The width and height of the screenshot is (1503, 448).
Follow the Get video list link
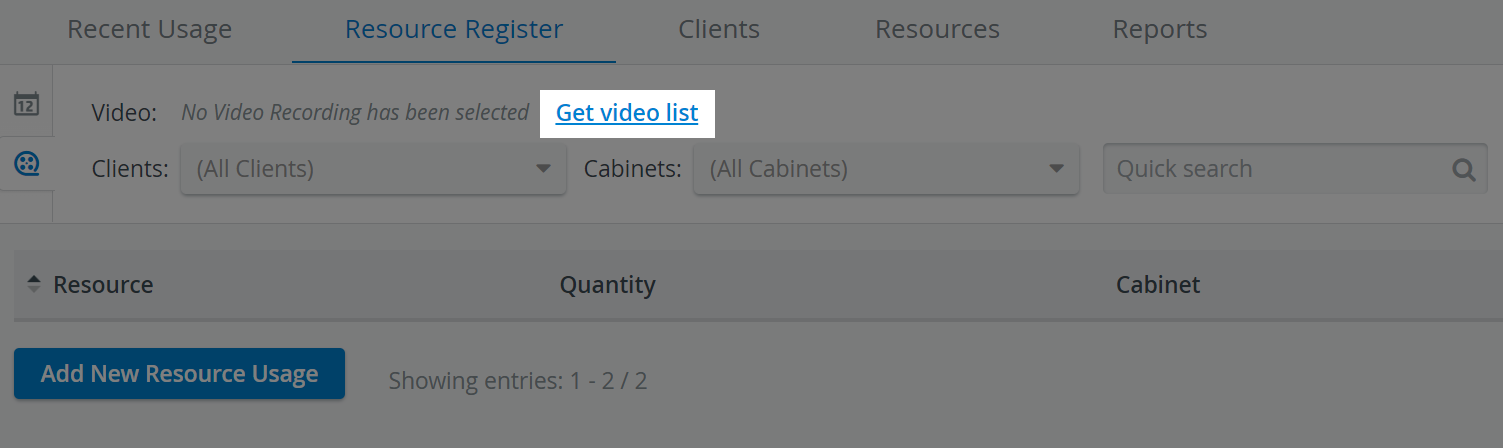click(x=627, y=113)
